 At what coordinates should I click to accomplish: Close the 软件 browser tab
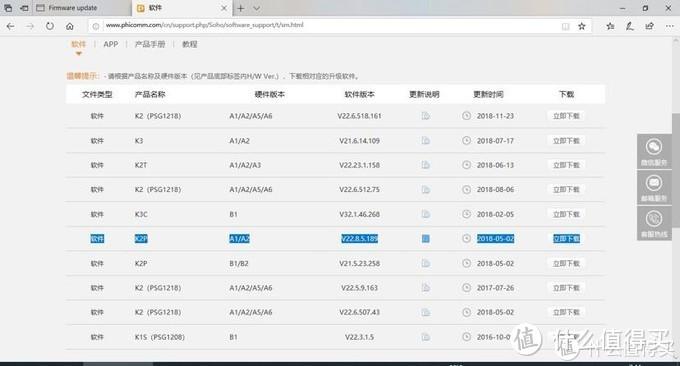[224, 8]
